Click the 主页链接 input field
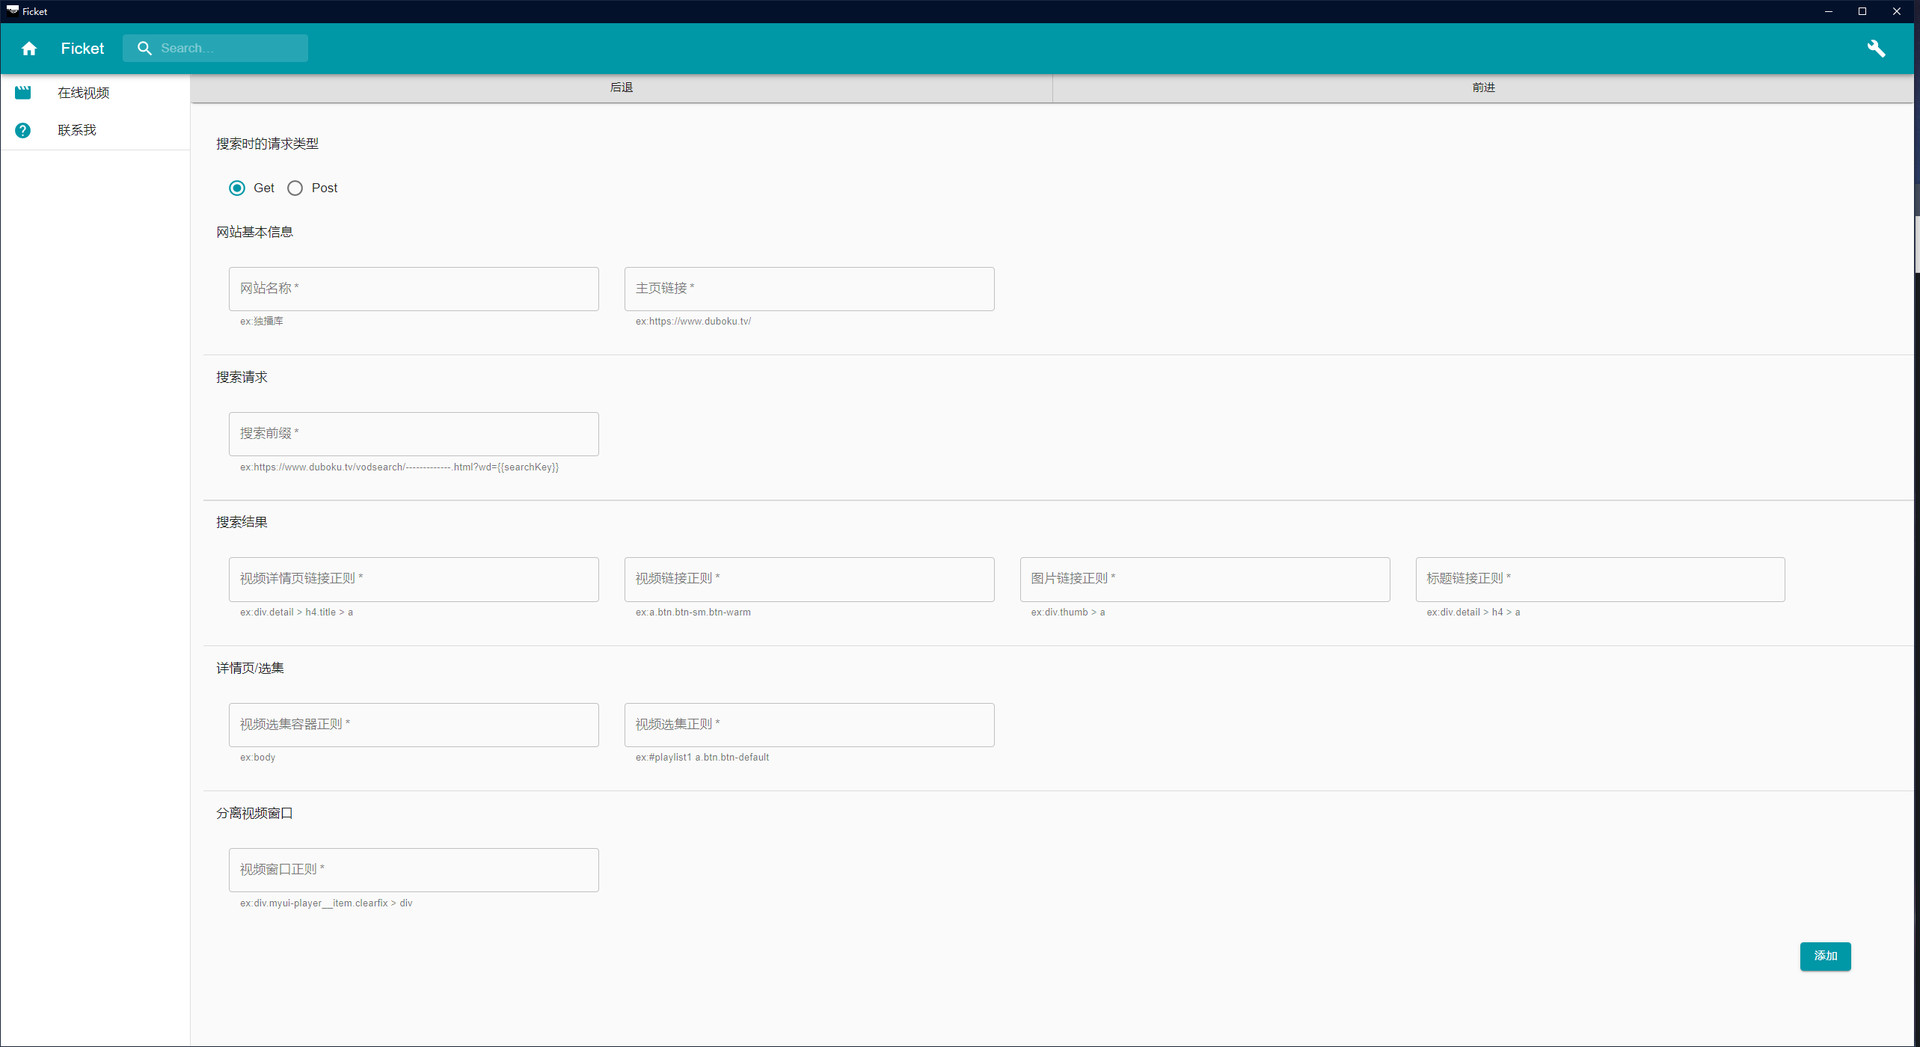This screenshot has height=1047, width=1920. [x=809, y=288]
